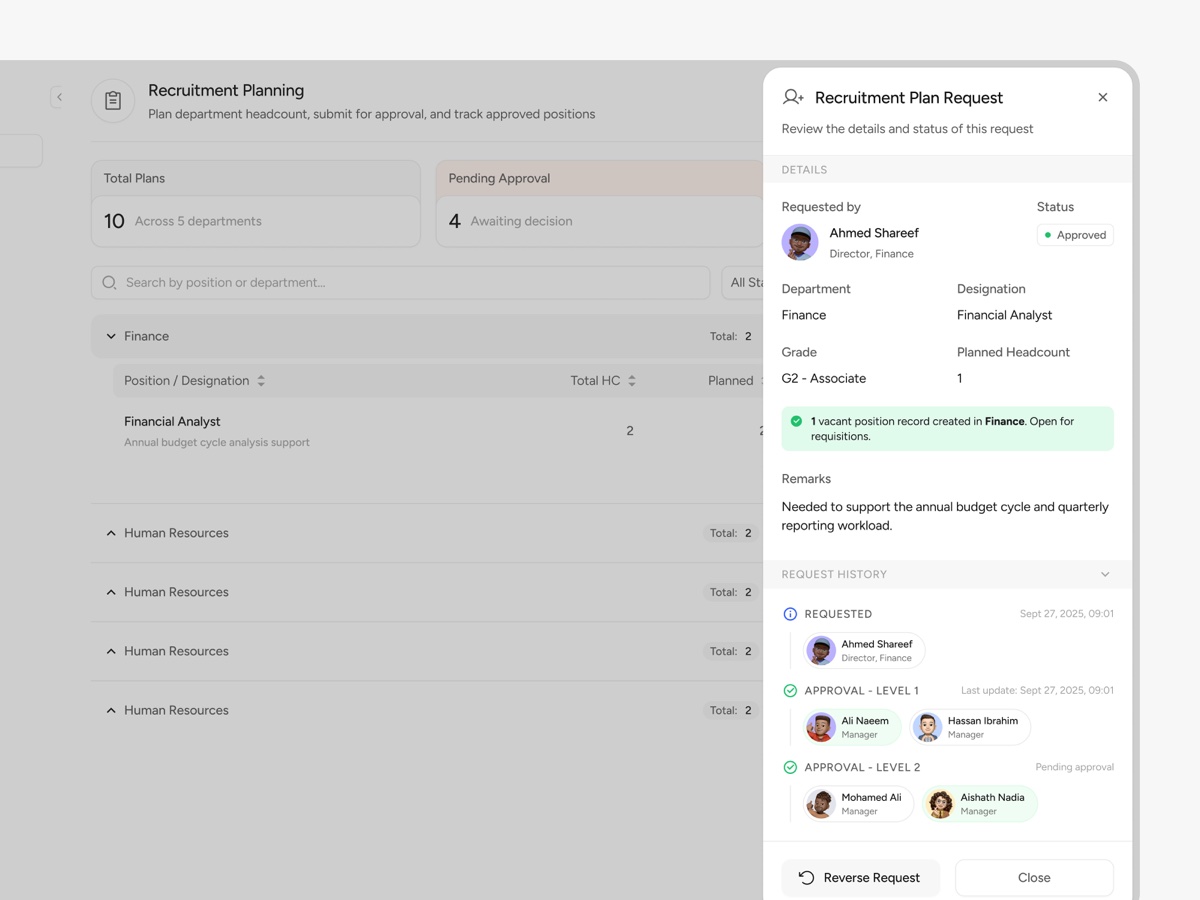The height and width of the screenshot is (900, 1200).
Task: Click the green check icon in vacancy notice
Action: [x=797, y=421]
